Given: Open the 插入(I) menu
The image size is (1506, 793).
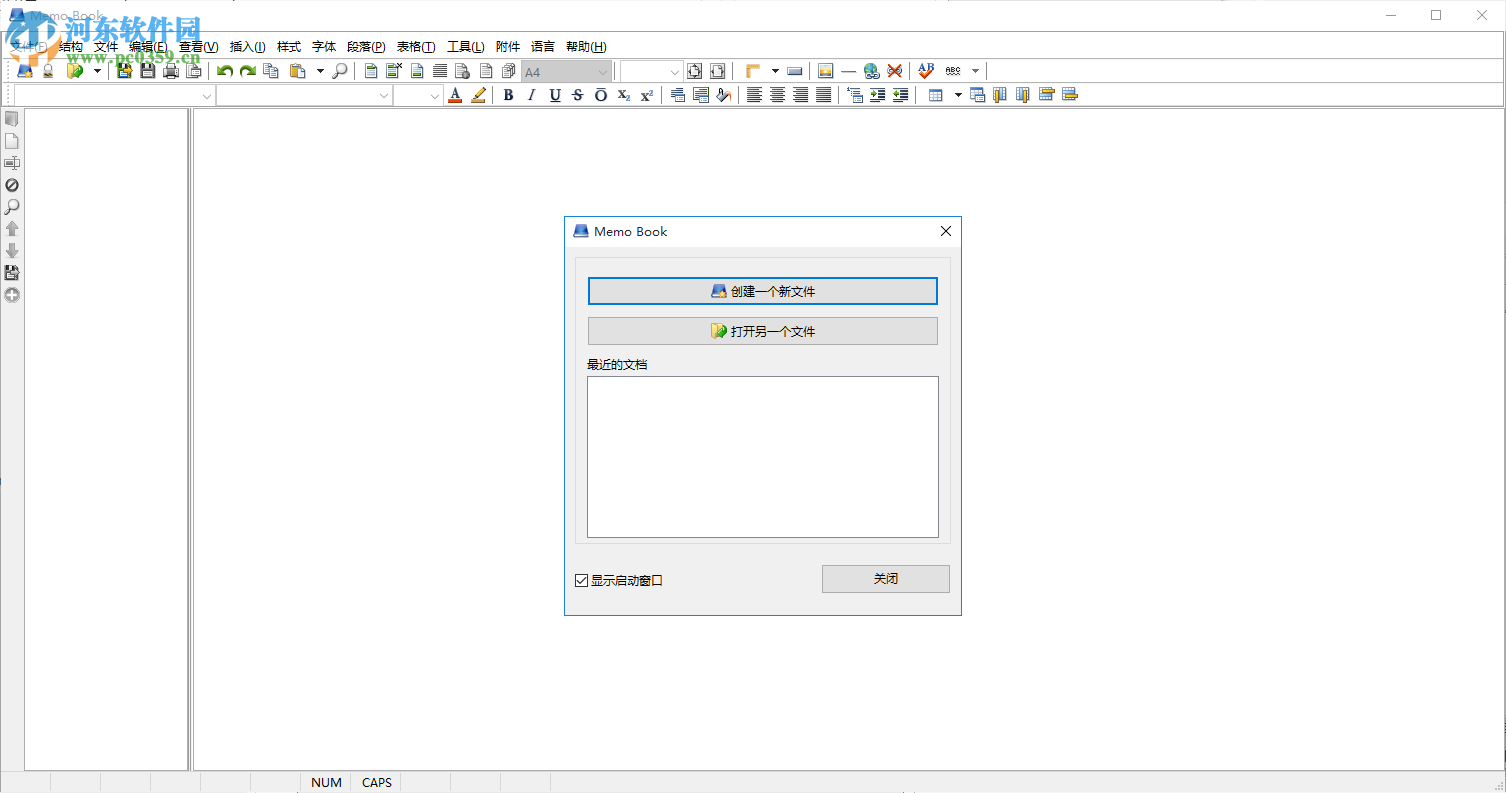Looking at the screenshot, I should tap(247, 47).
